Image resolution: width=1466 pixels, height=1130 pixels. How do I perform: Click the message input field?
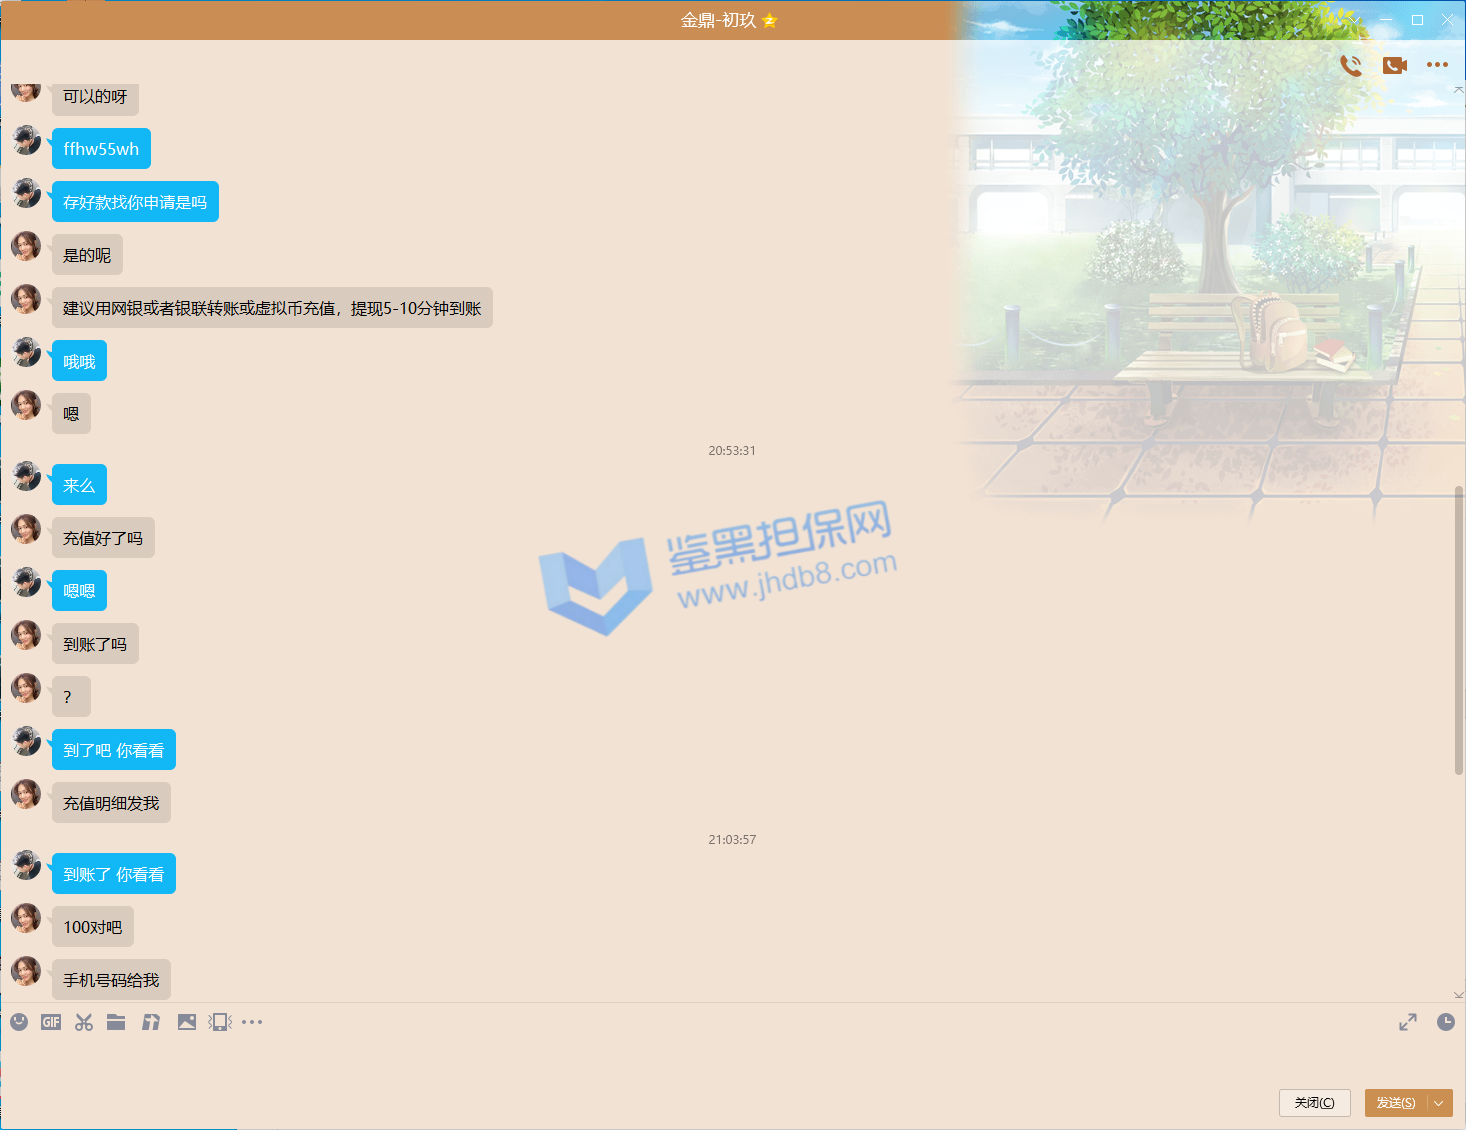(x=700, y=1060)
